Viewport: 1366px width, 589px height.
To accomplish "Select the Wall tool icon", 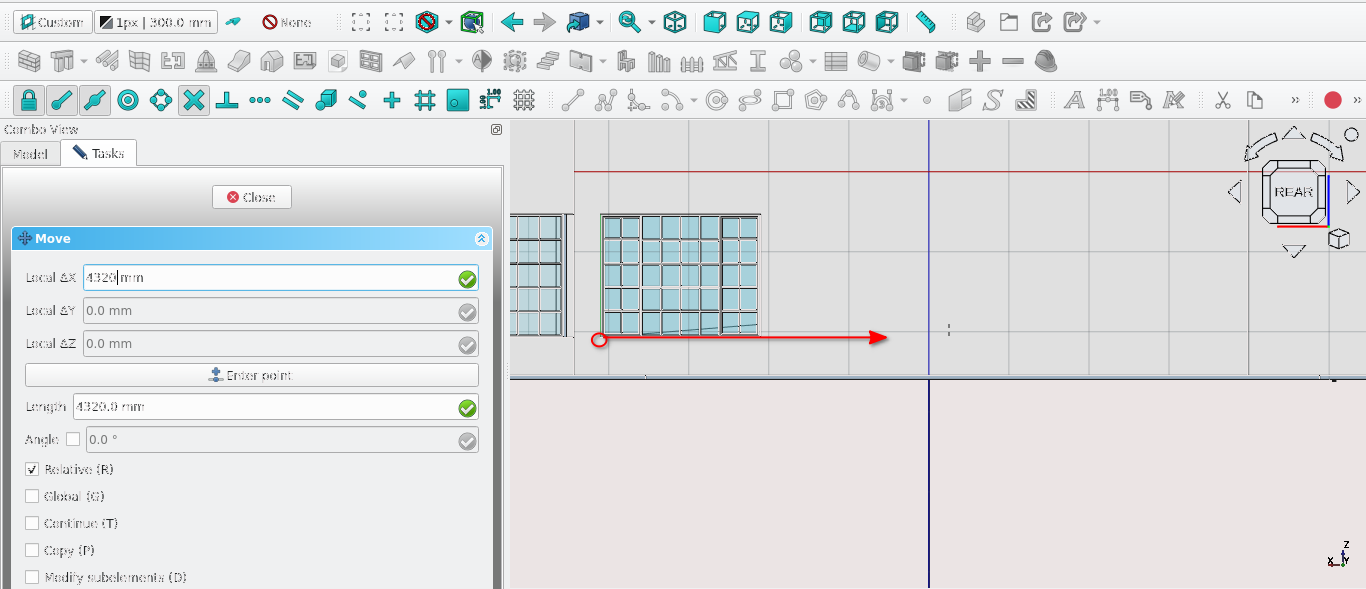I will 29,61.
